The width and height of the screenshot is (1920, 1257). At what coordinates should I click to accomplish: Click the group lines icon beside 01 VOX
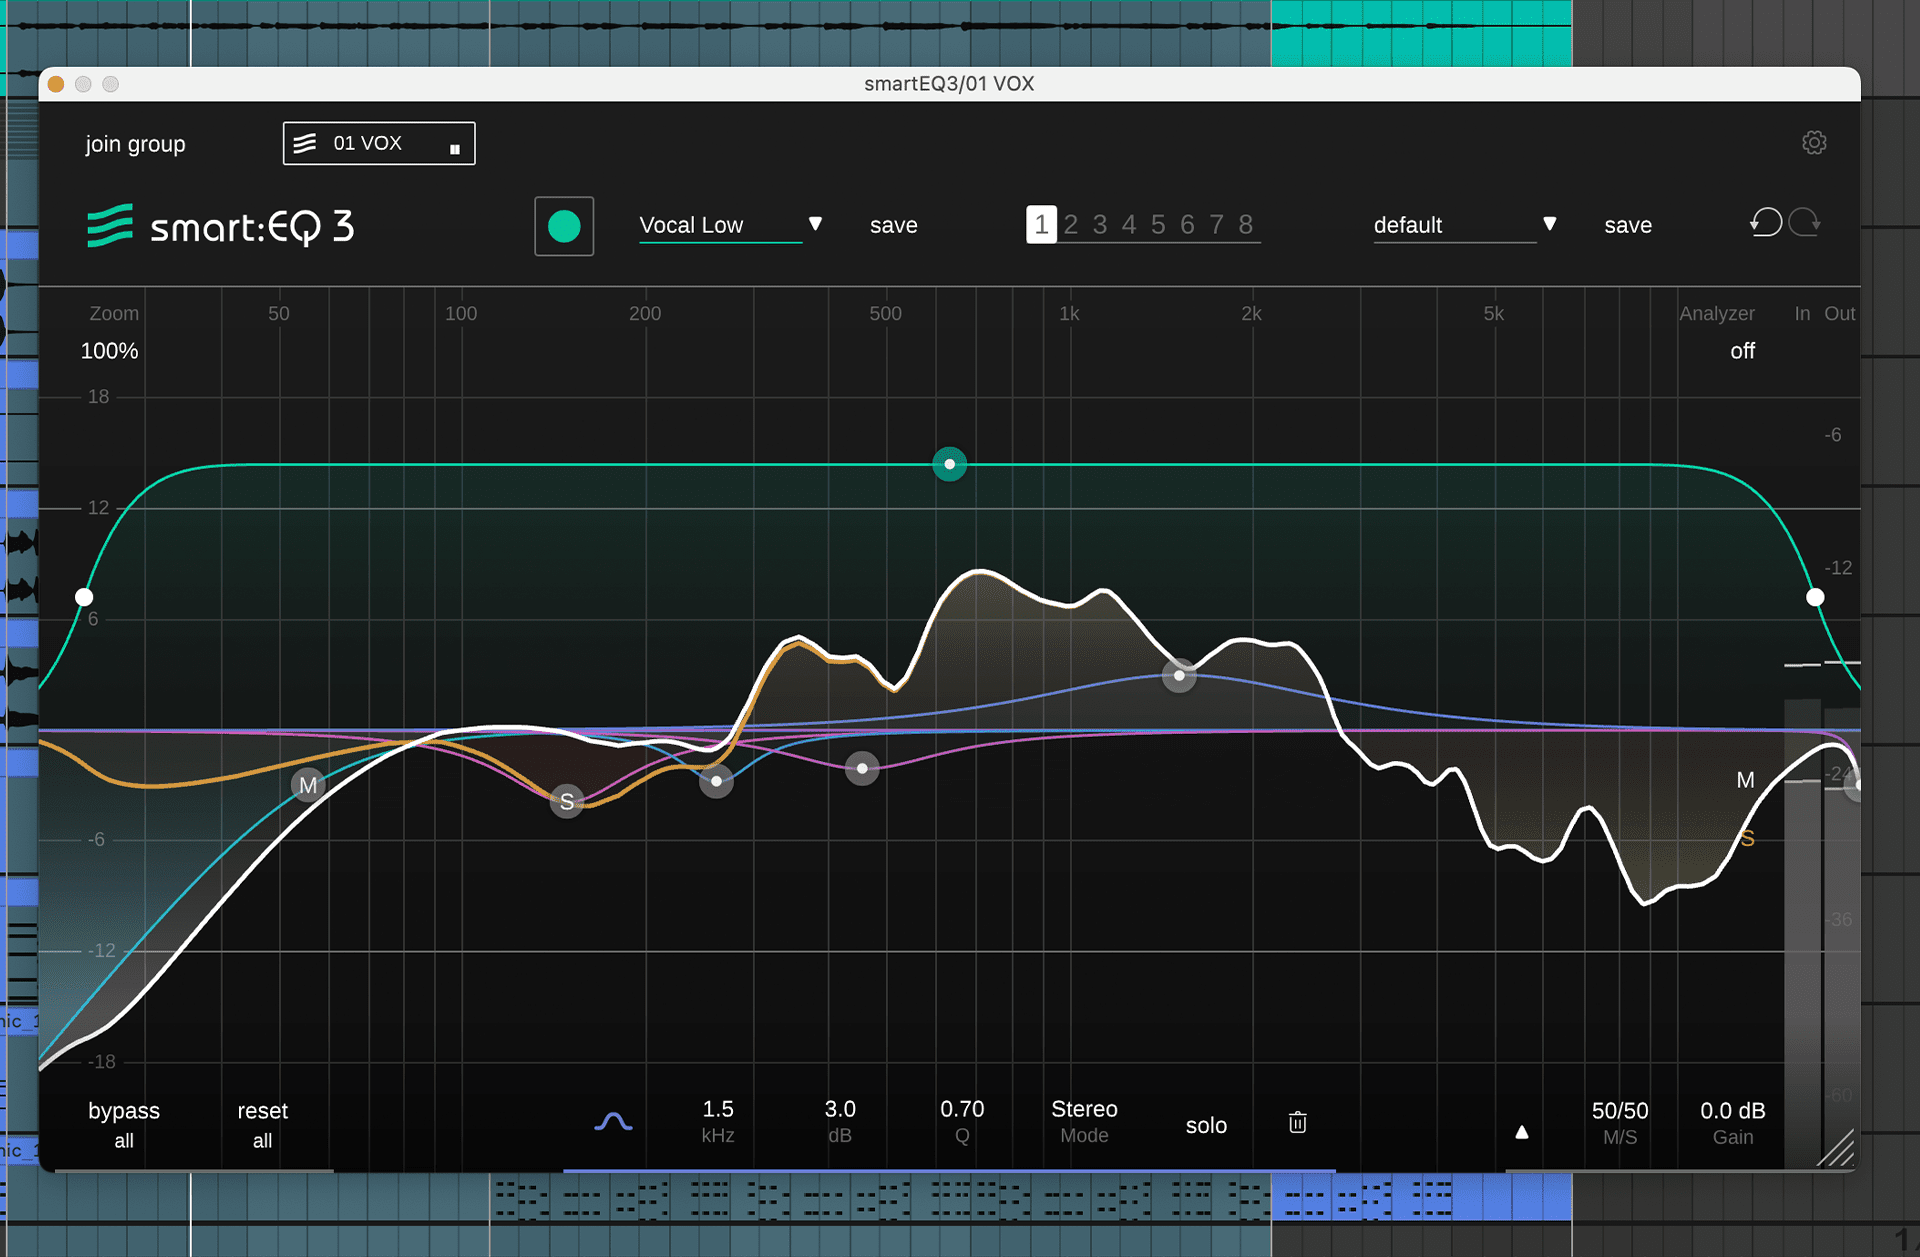(305, 143)
